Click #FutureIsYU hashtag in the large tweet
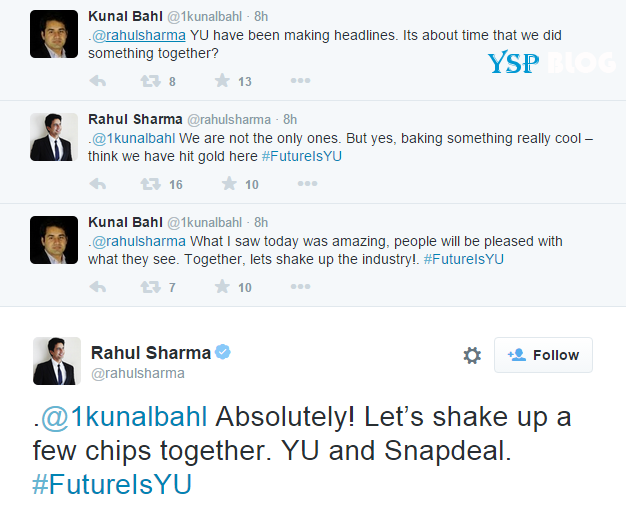The image size is (626, 507). pyautogui.click(x=111, y=484)
